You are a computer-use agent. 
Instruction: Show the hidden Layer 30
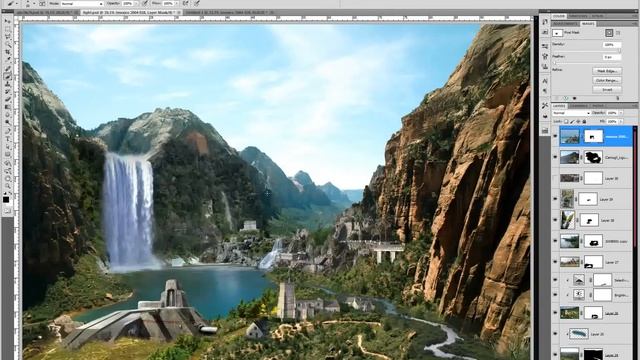pos(555,178)
